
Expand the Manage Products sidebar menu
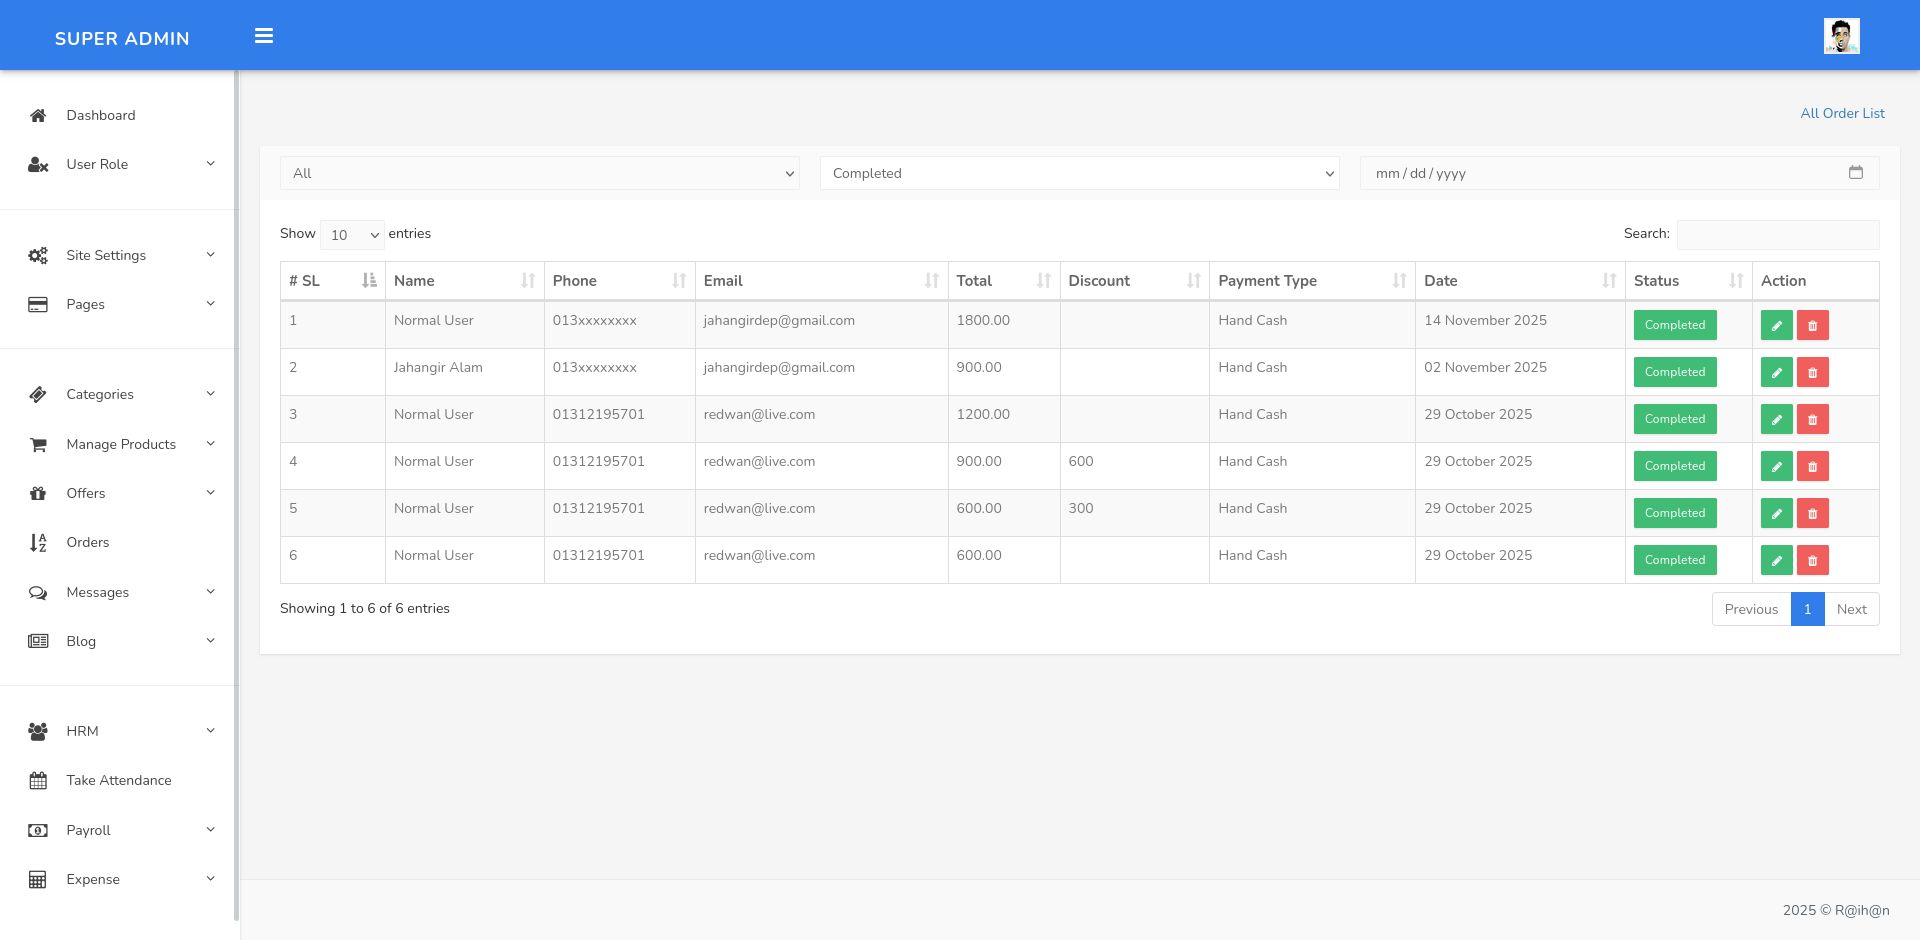point(121,444)
